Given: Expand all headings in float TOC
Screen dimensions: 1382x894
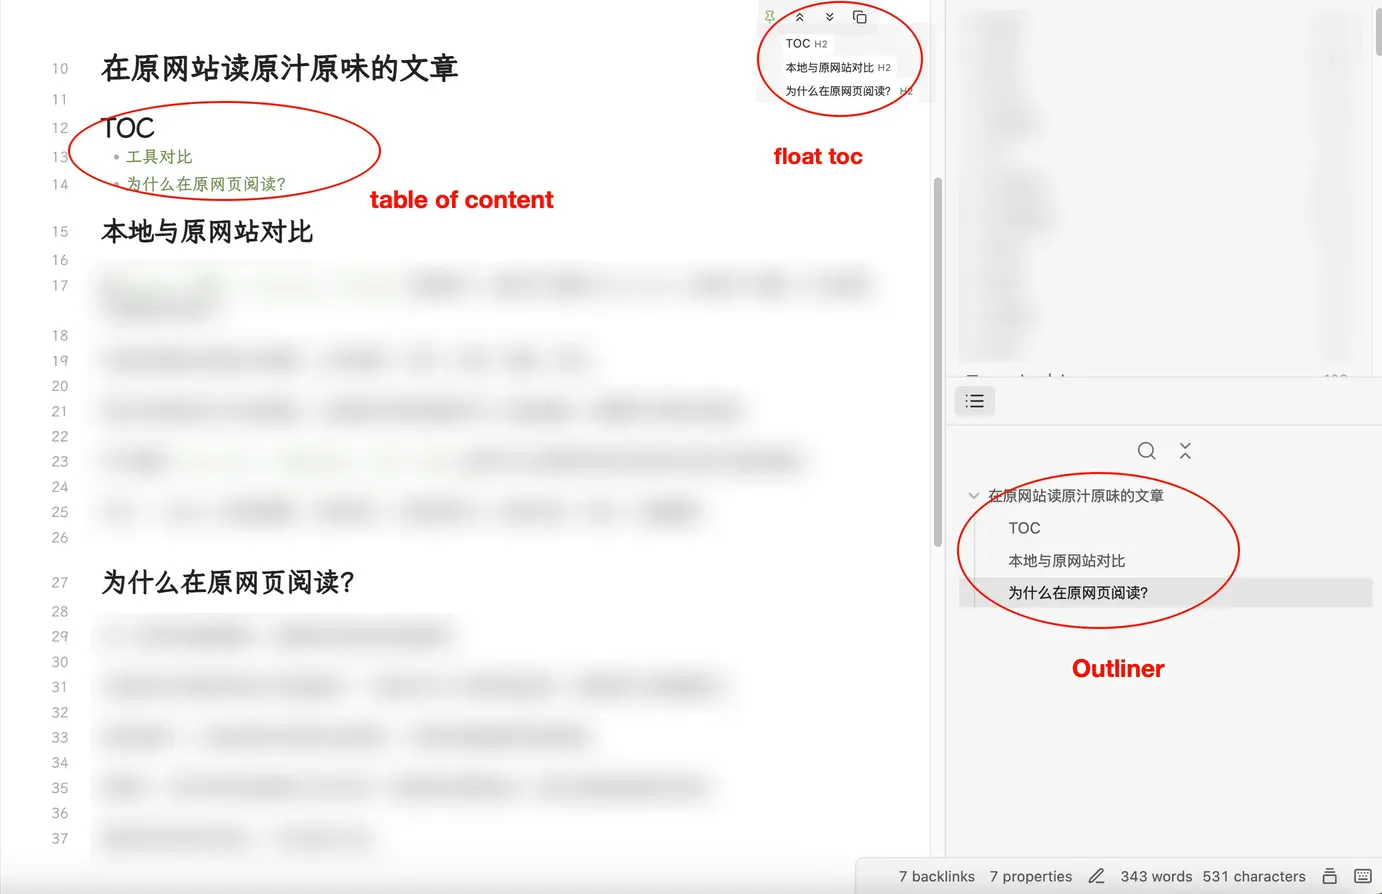Looking at the screenshot, I should 829,17.
